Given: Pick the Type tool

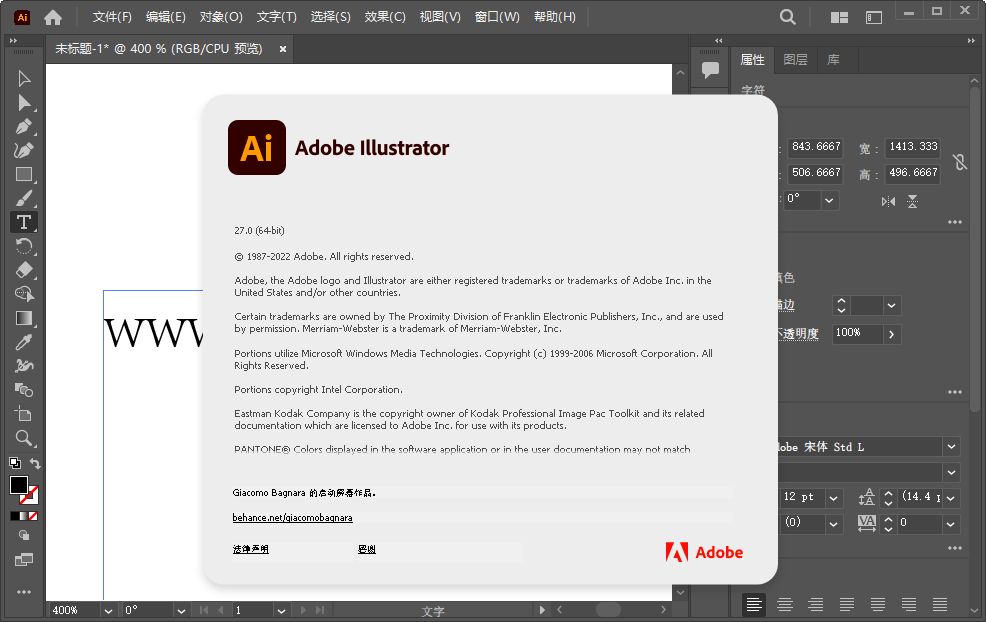Looking at the screenshot, I should [23, 222].
